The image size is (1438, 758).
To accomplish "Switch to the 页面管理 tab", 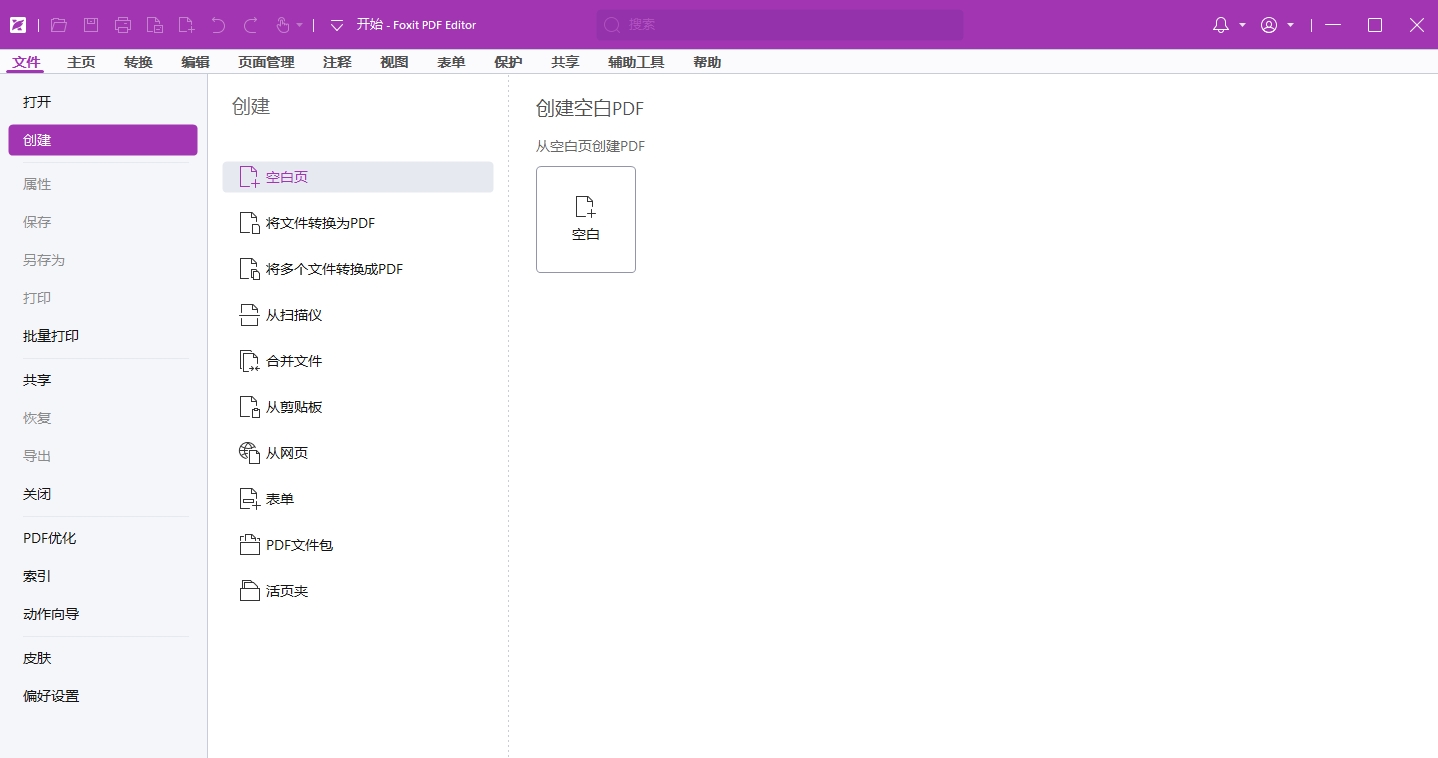I will 266,62.
